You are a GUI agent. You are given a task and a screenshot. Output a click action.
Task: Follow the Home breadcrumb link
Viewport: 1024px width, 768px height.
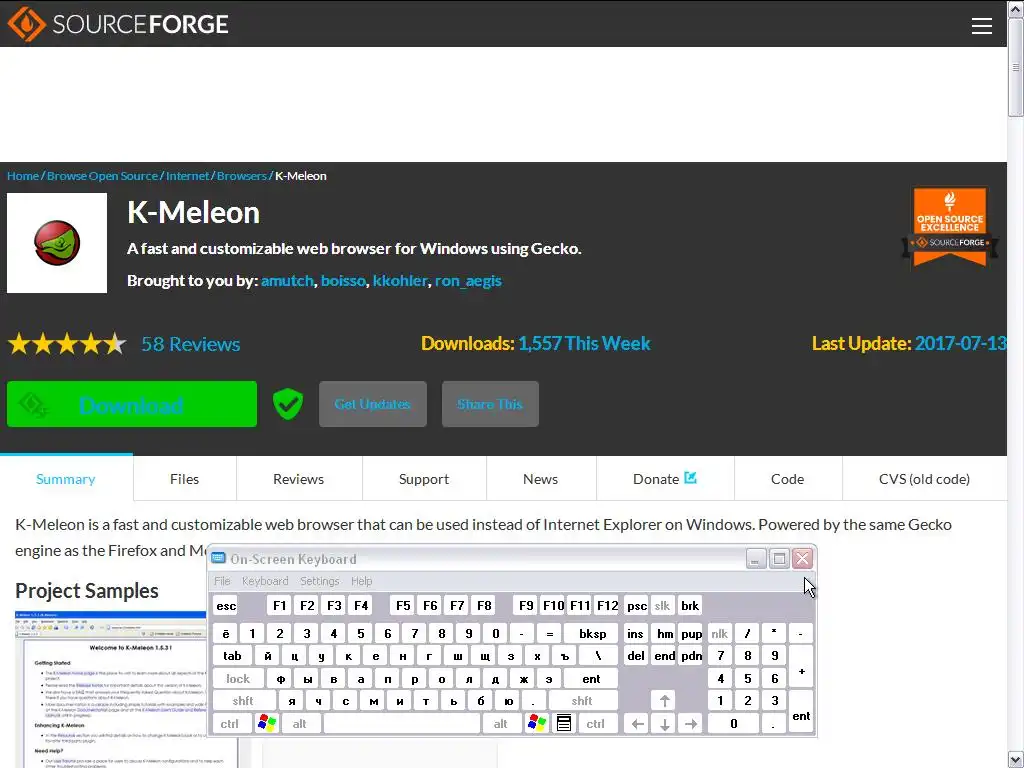coord(23,176)
